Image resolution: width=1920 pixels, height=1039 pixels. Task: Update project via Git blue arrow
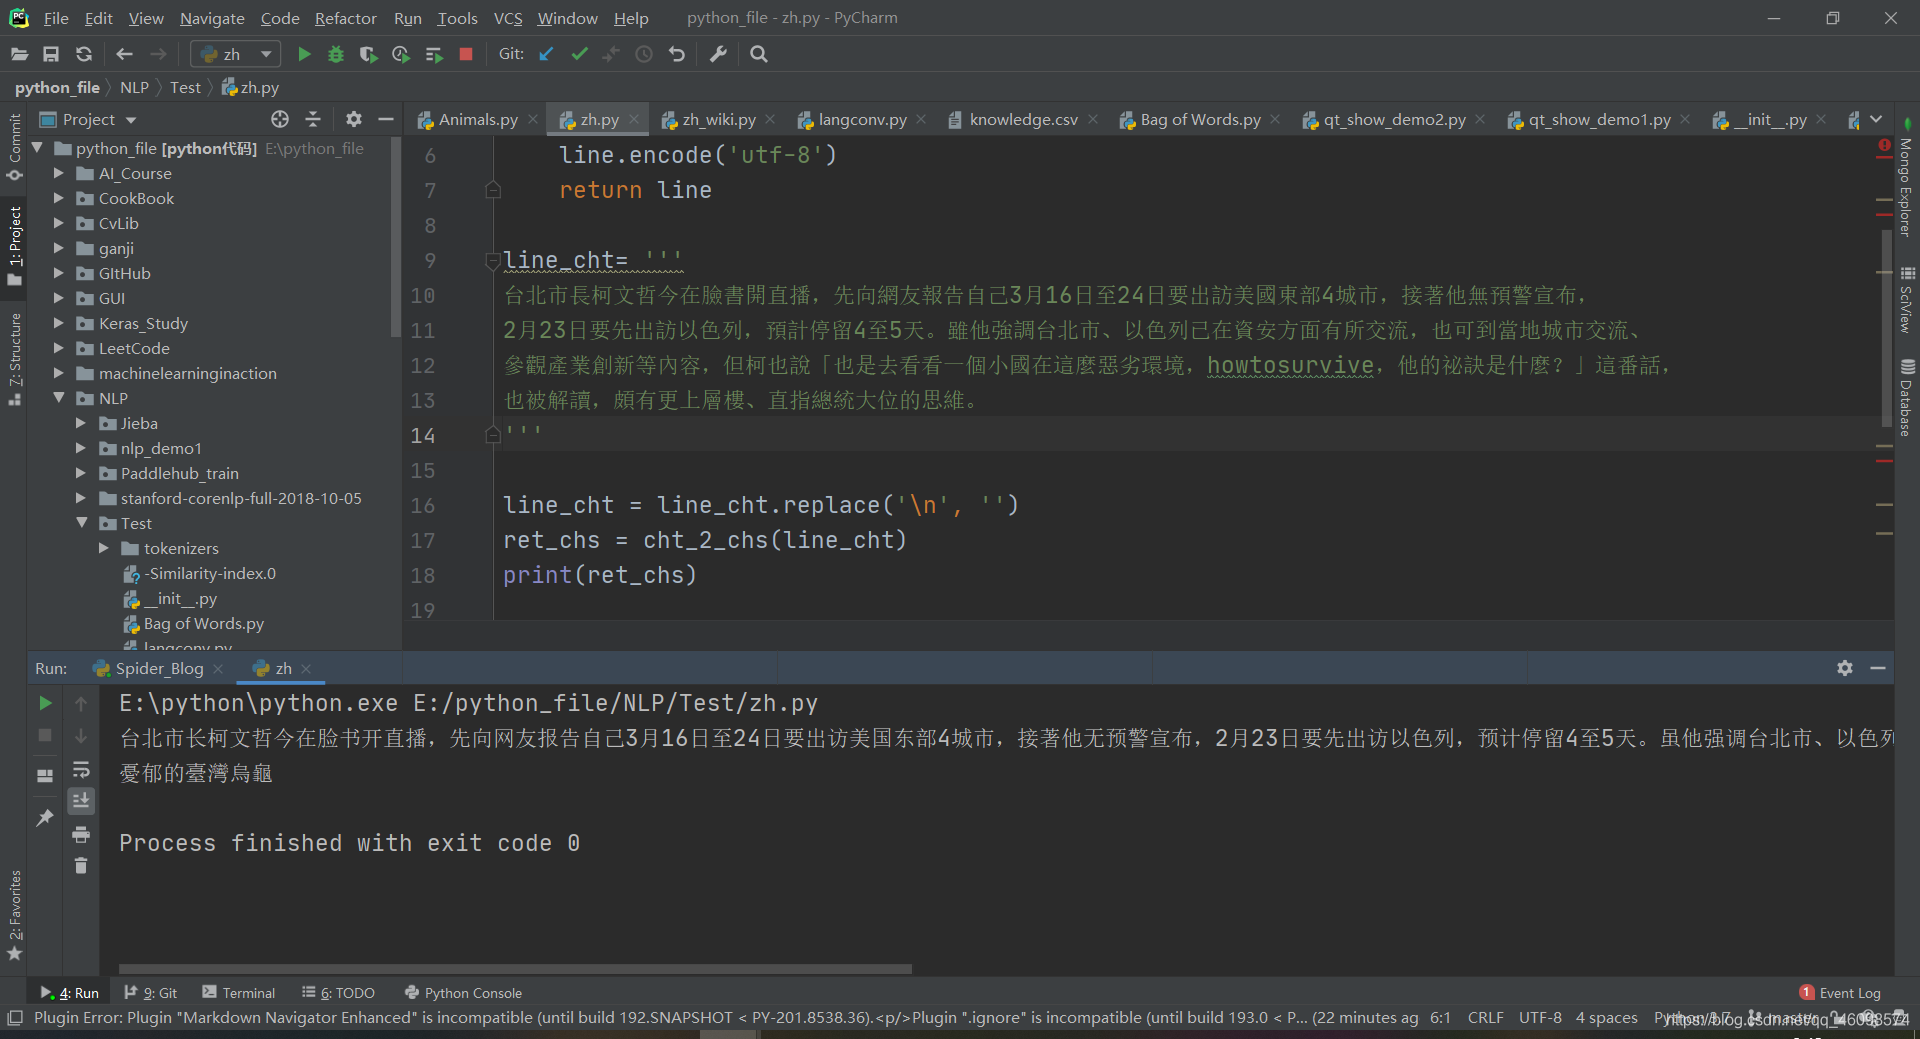546,54
